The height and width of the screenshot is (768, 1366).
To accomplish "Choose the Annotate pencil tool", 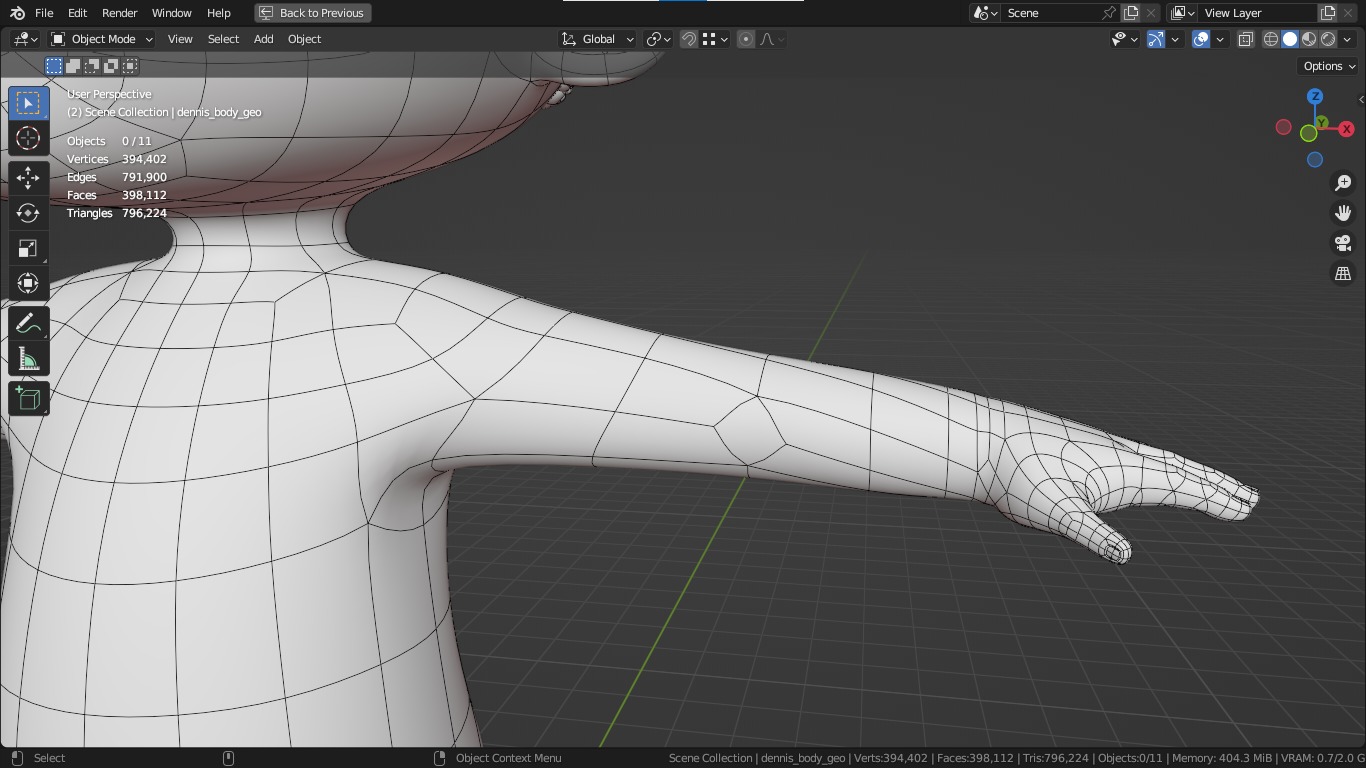I will tap(28, 324).
